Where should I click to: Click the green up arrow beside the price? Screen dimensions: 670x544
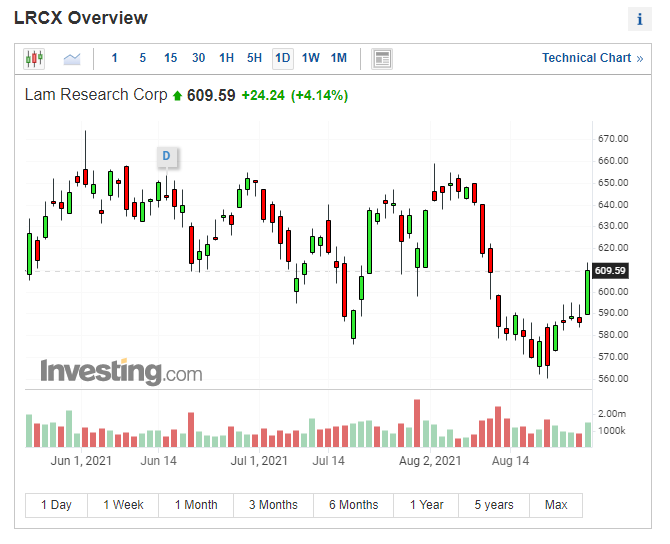177,96
